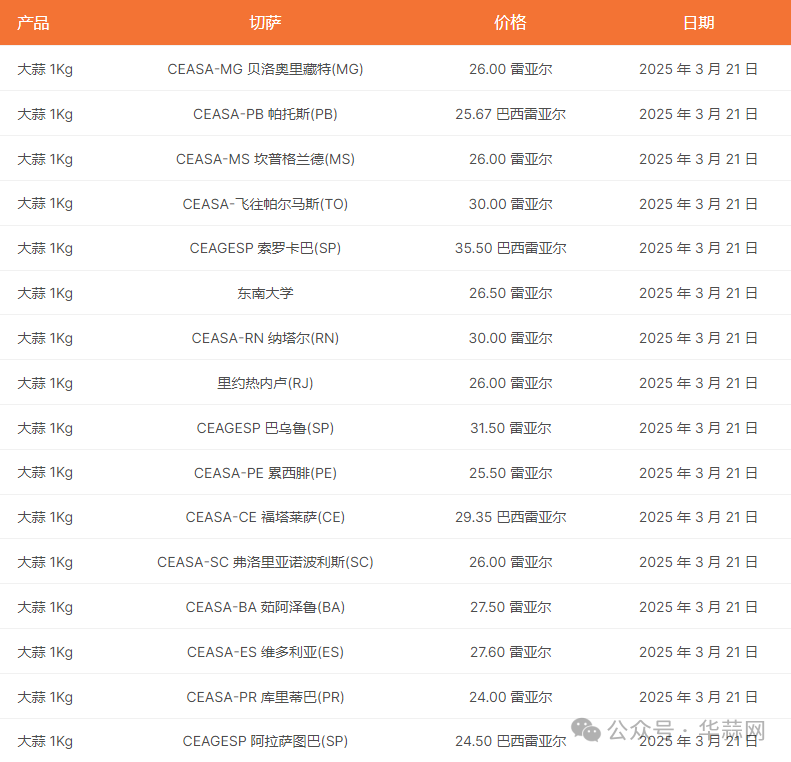Click date in 帕托斯(PB) row
The image size is (791, 762).
pyautogui.click(x=698, y=114)
